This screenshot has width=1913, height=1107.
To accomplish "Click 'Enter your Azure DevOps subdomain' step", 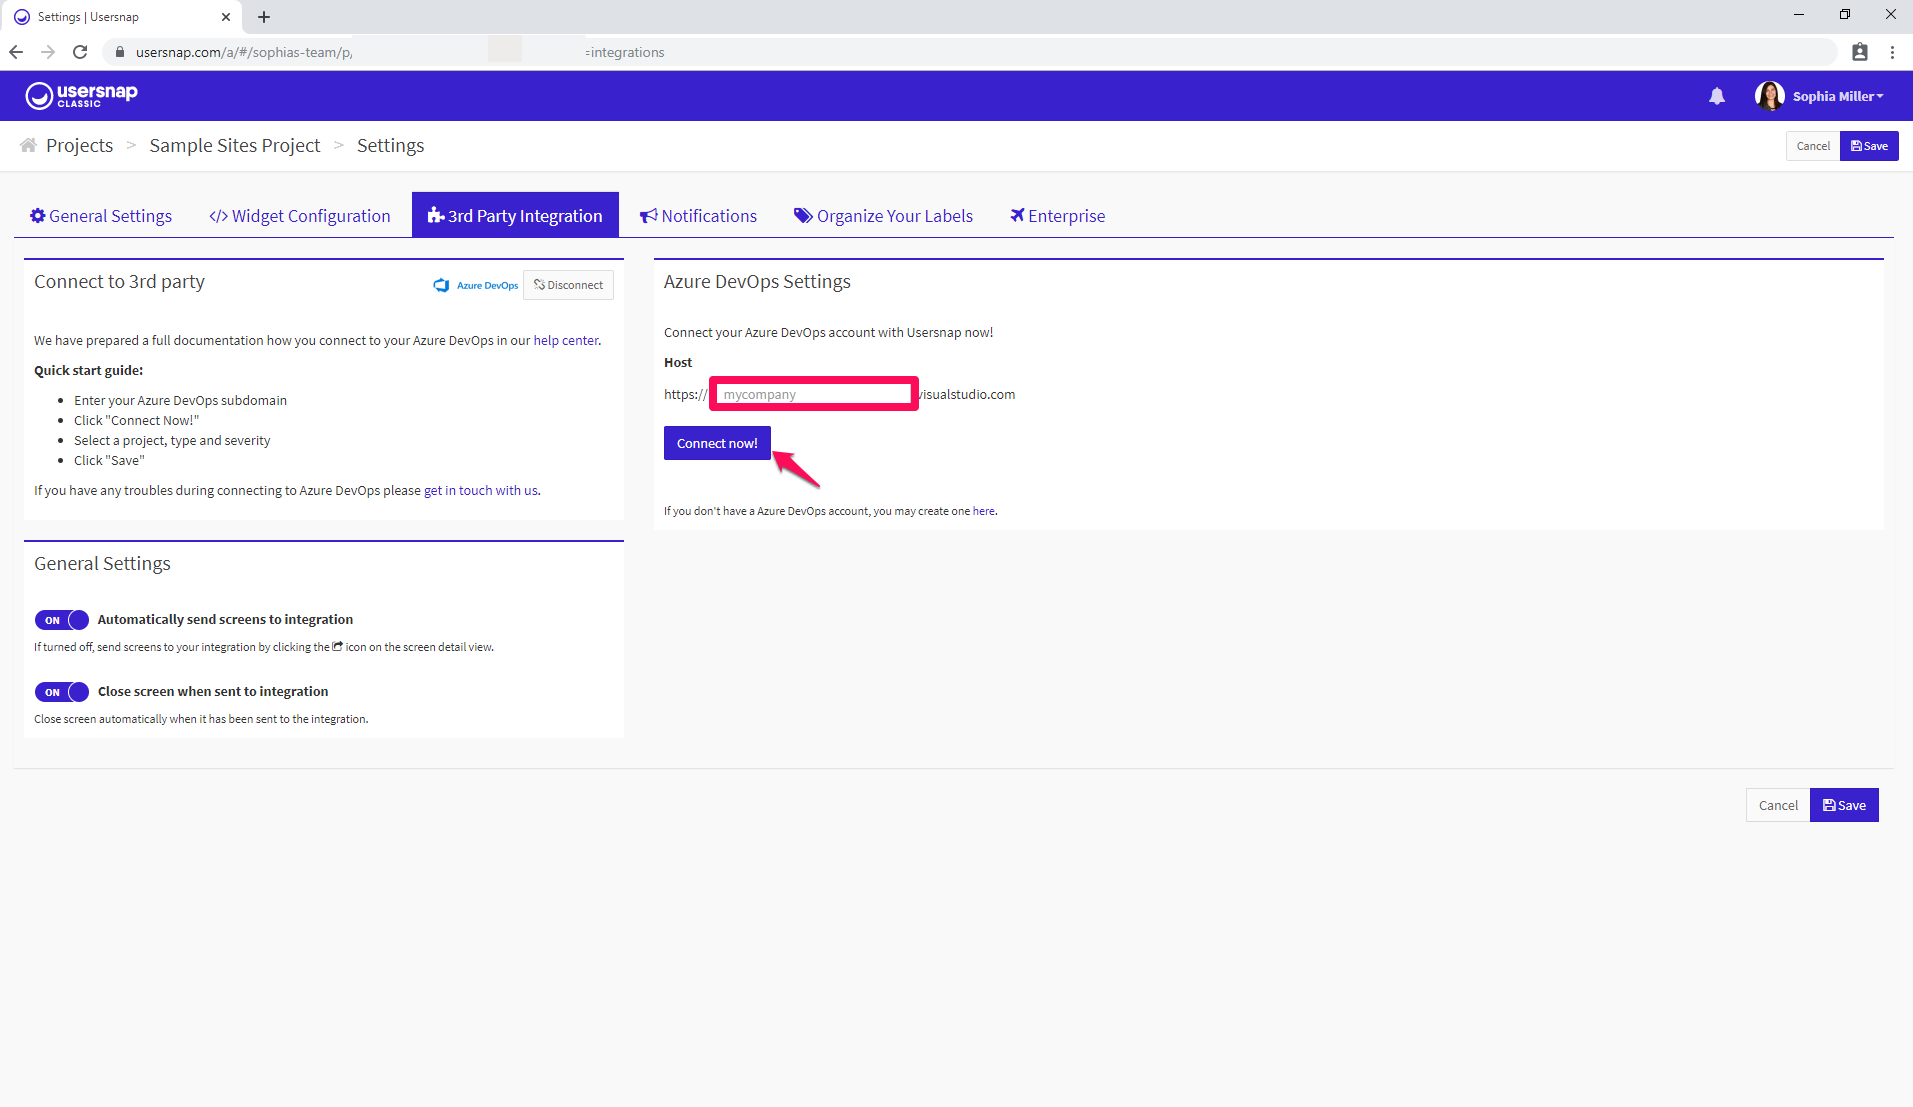I will tap(180, 400).
